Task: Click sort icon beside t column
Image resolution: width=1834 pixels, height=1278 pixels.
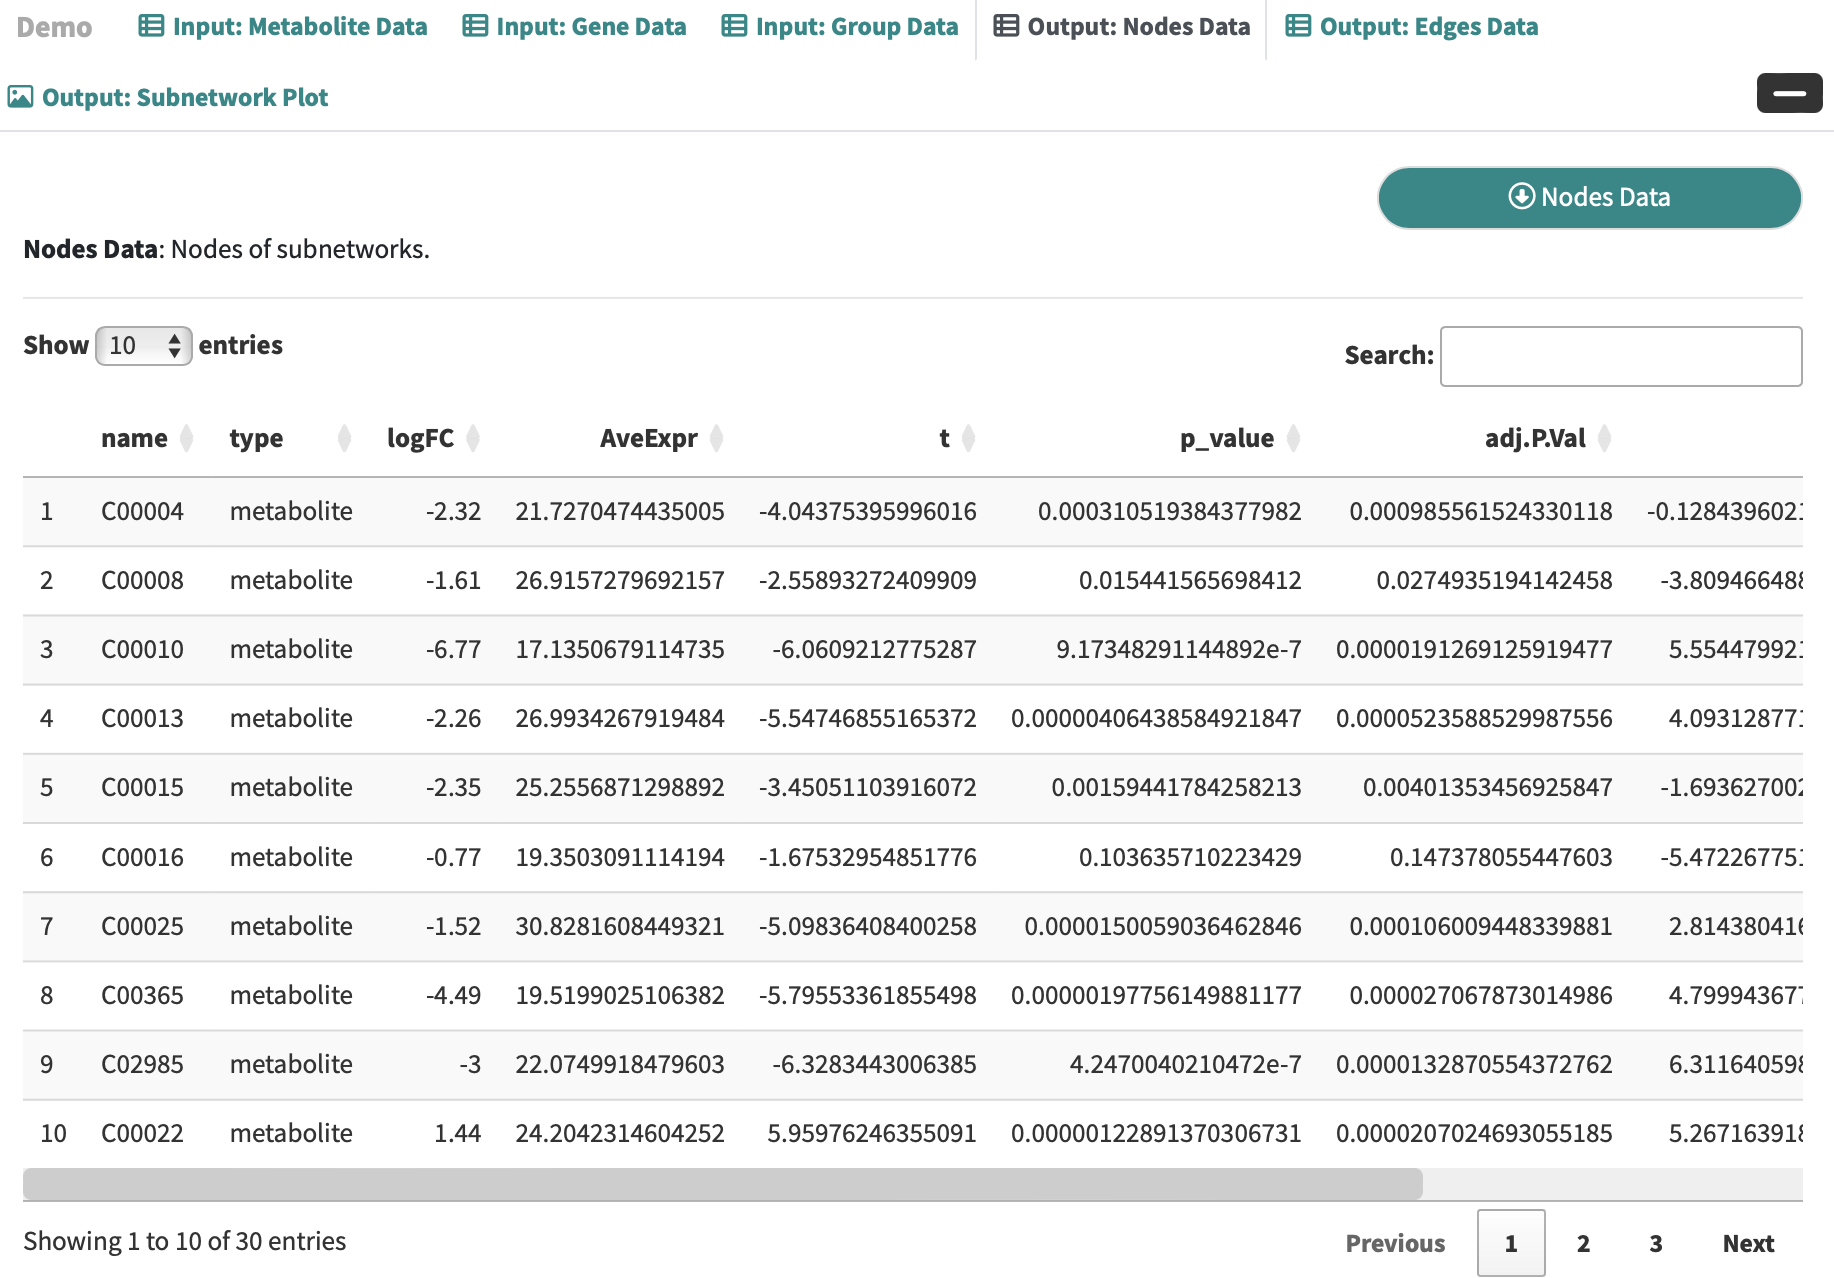Action: coord(968,439)
